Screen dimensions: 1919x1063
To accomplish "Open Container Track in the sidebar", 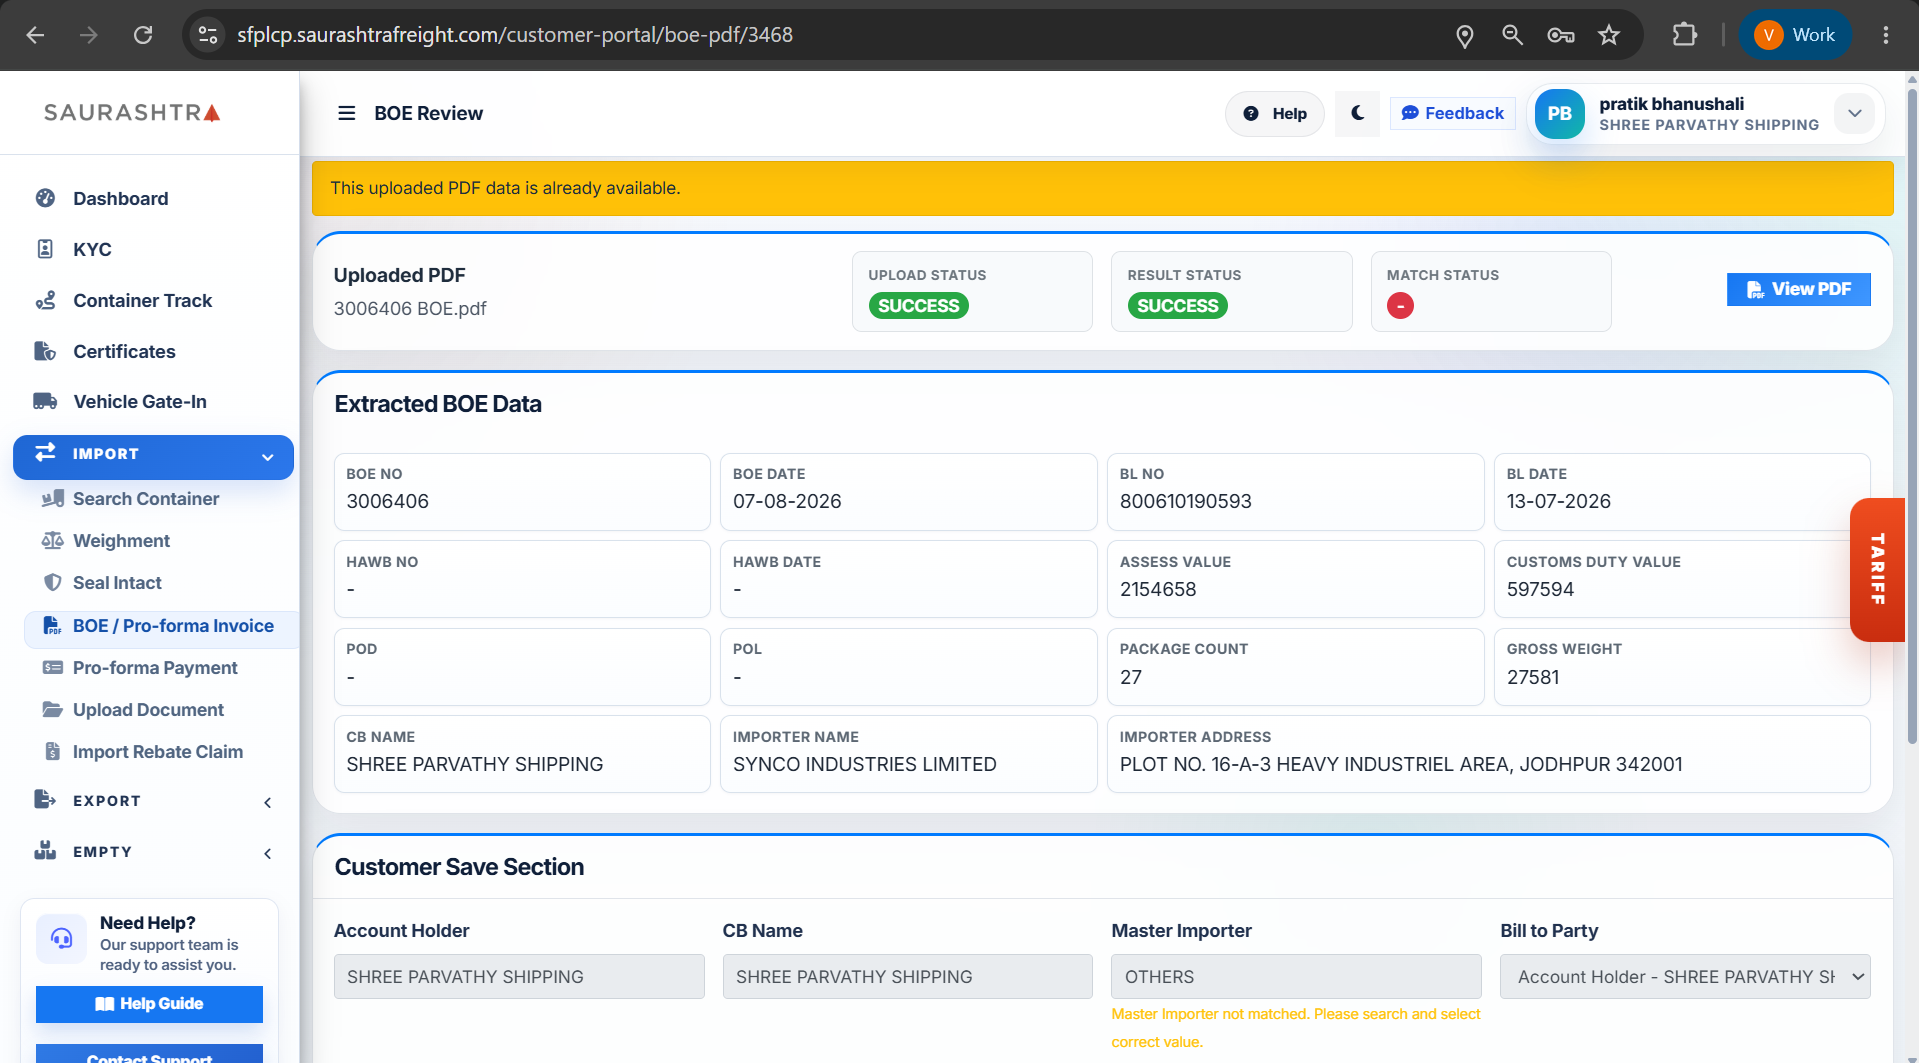I will point(142,300).
